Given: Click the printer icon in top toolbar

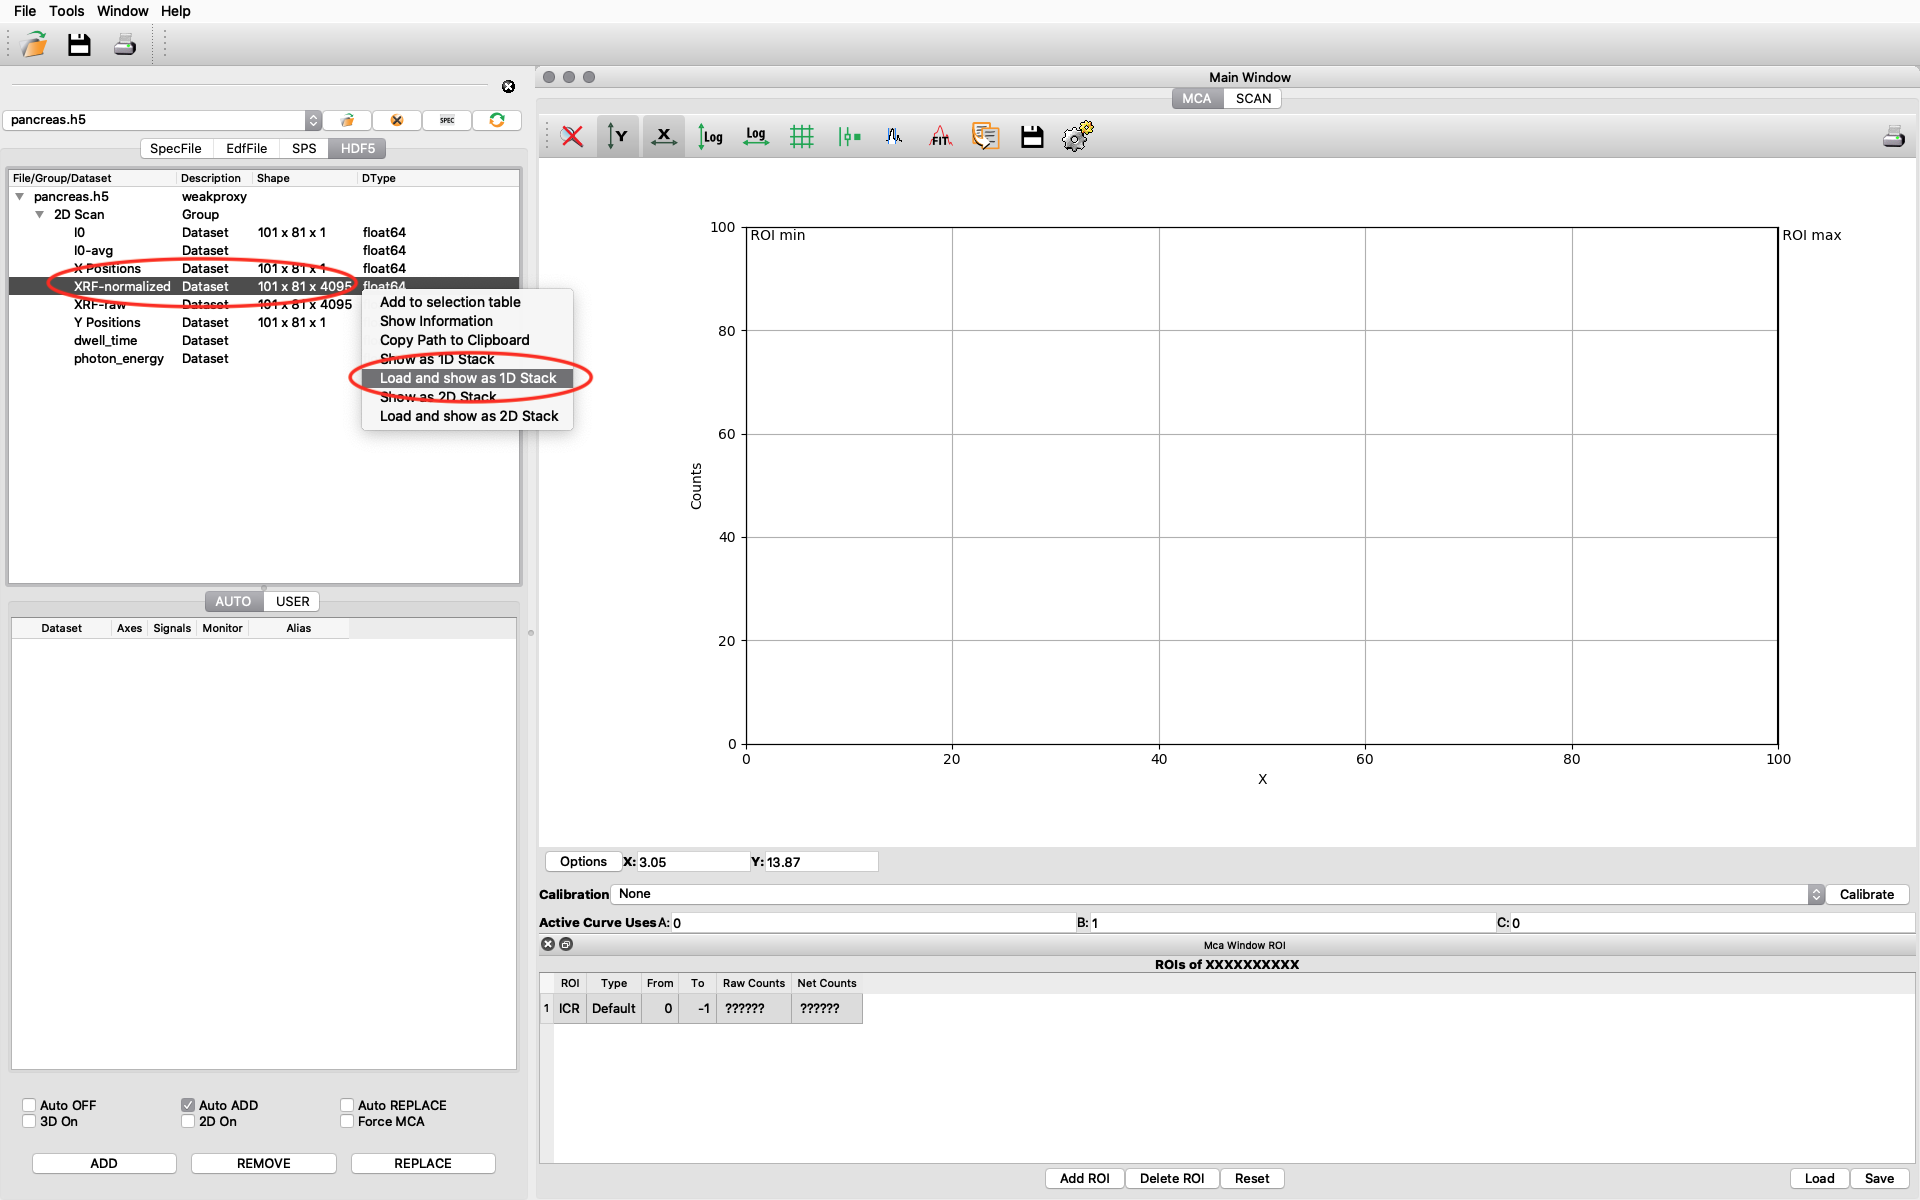Looking at the screenshot, I should (125, 44).
